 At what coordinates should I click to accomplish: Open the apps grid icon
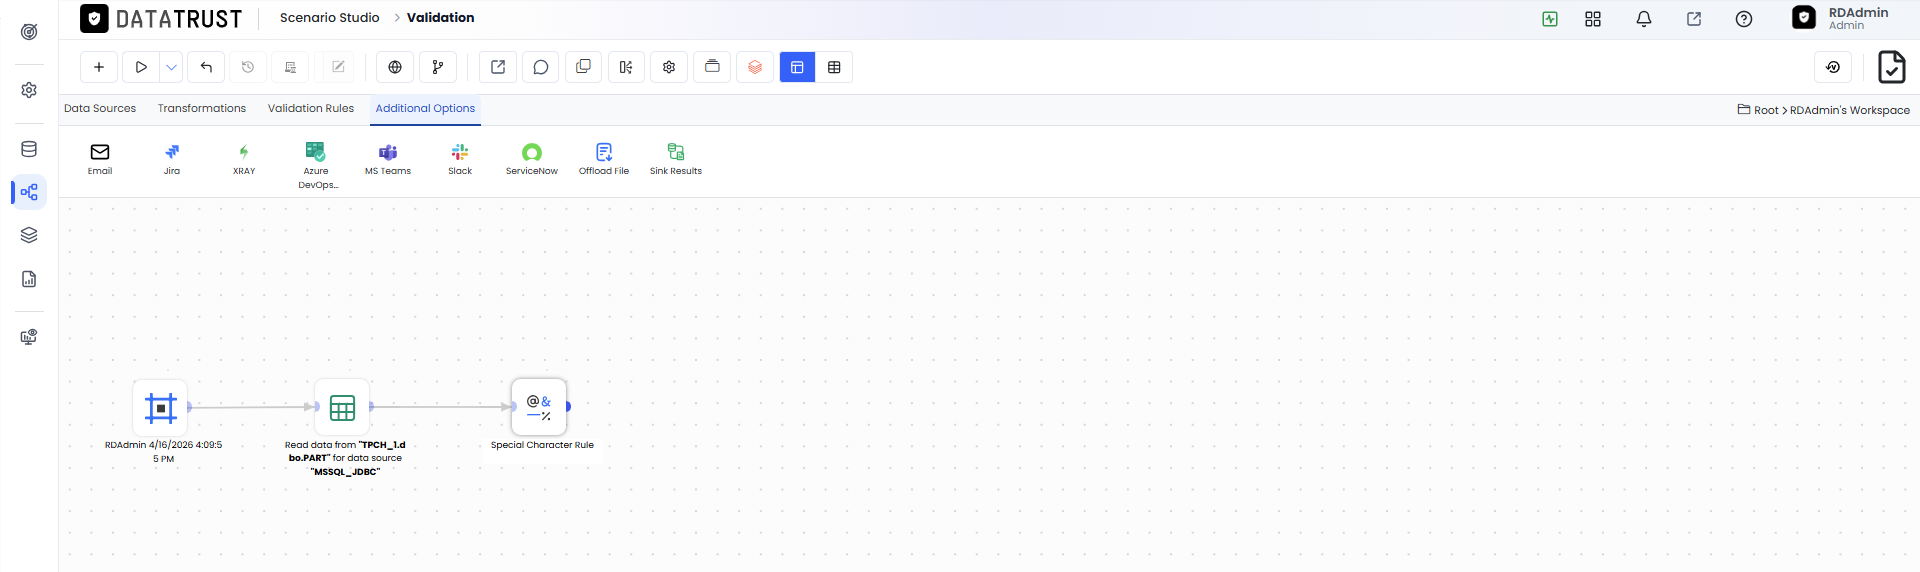point(1593,19)
